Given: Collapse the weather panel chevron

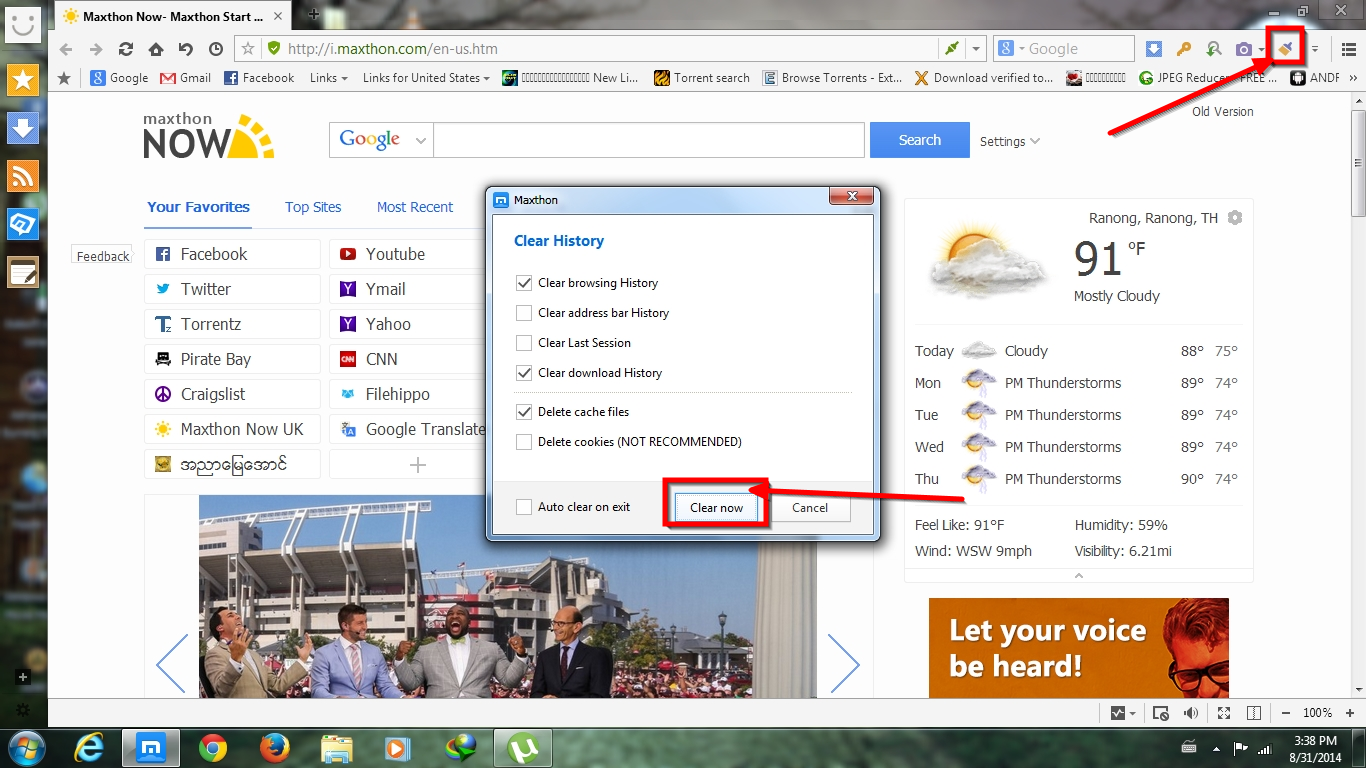Looking at the screenshot, I should pyautogui.click(x=1078, y=575).
